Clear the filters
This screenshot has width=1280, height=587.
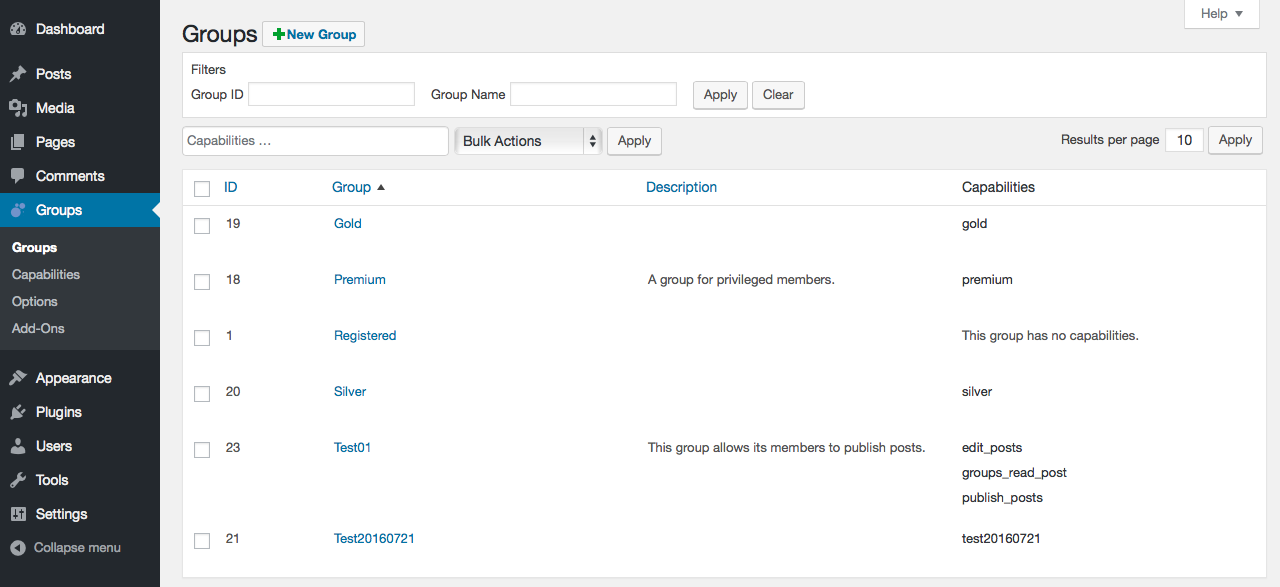pyautogui.click(x=778, y=95)
